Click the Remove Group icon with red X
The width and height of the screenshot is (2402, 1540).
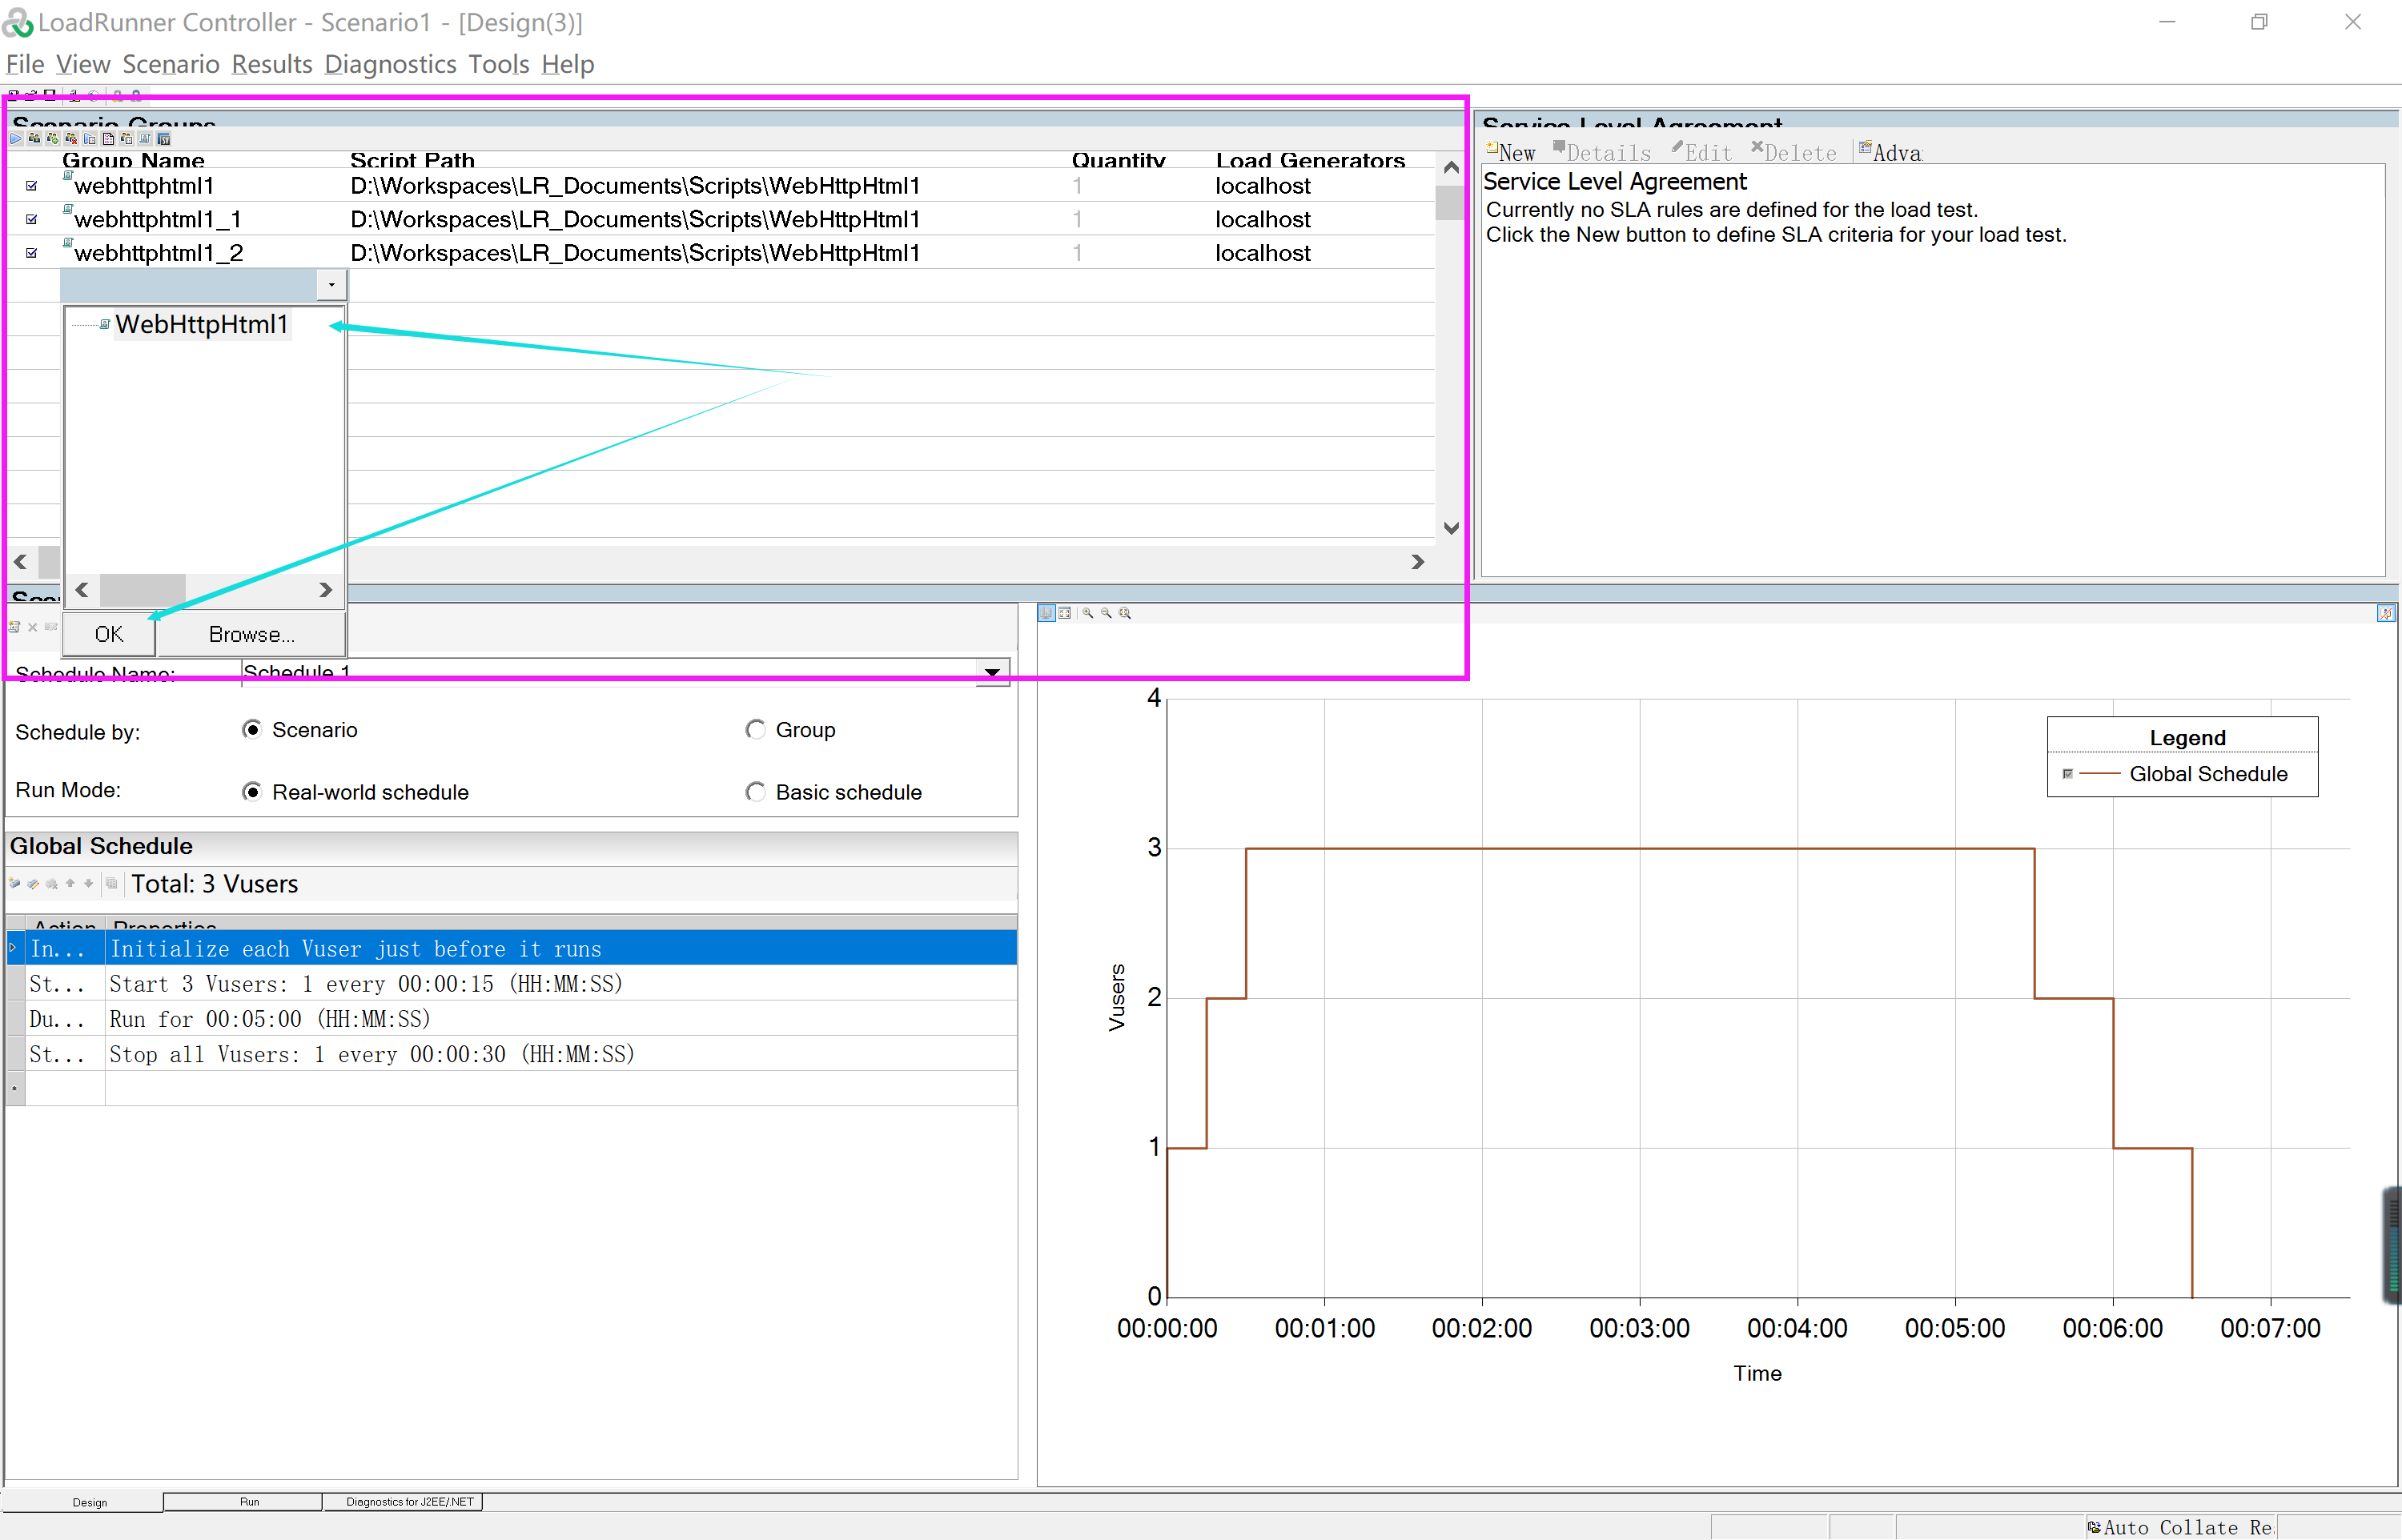pyautogui.click(x=71, y=139)
